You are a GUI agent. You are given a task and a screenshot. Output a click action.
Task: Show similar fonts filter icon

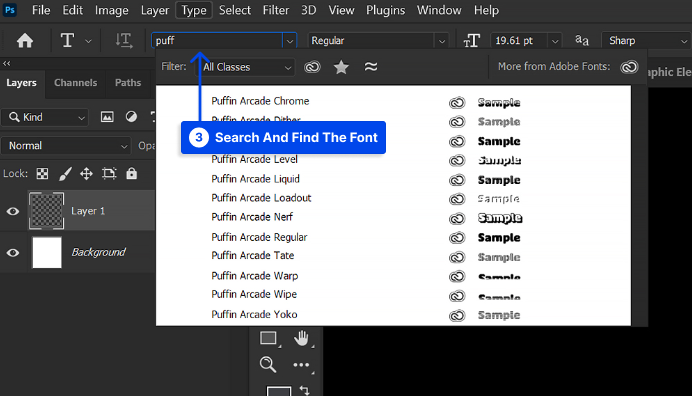click(x=371, y=67)
